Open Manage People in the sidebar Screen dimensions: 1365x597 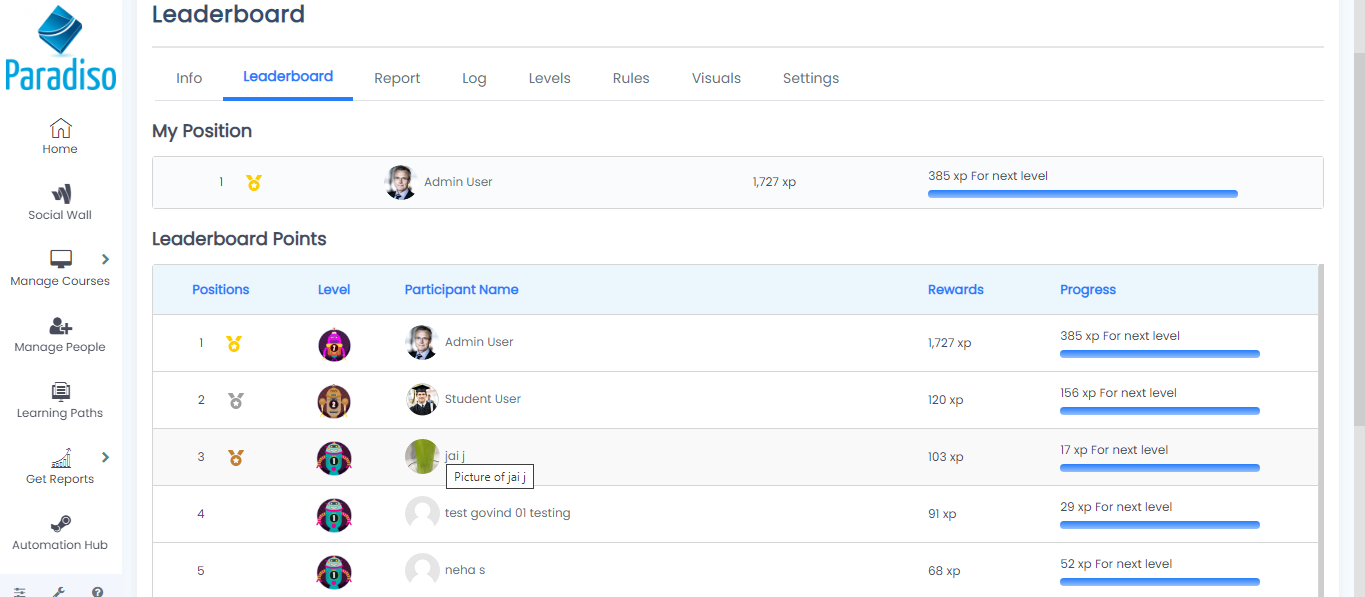point(60,335)
